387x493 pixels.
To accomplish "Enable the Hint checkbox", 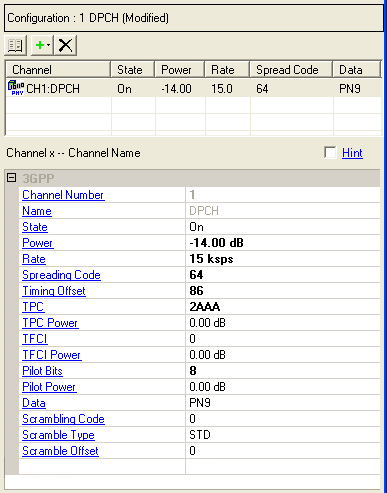I will point(330,153).
